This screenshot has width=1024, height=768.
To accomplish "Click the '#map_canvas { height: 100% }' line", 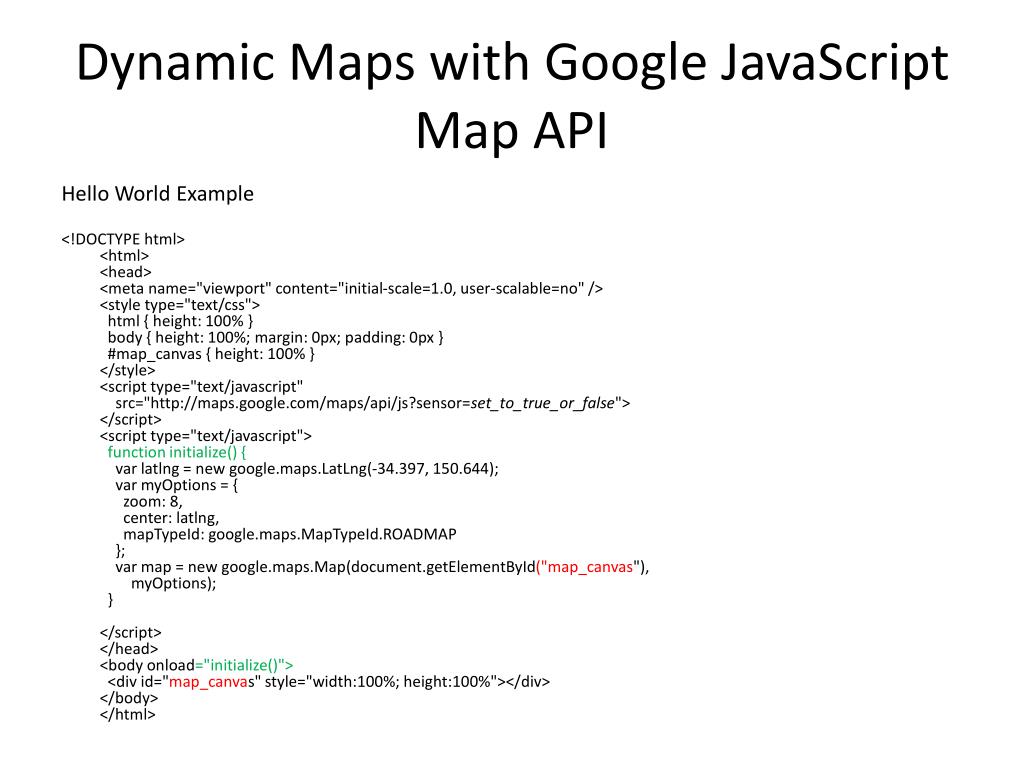I will (x=211, y=354).
